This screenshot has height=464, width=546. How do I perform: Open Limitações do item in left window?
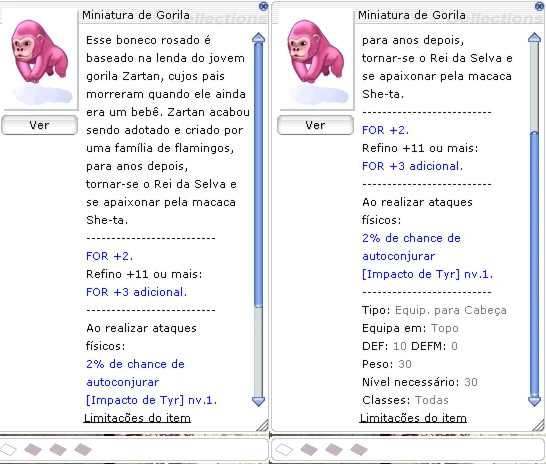pos(137,418)
